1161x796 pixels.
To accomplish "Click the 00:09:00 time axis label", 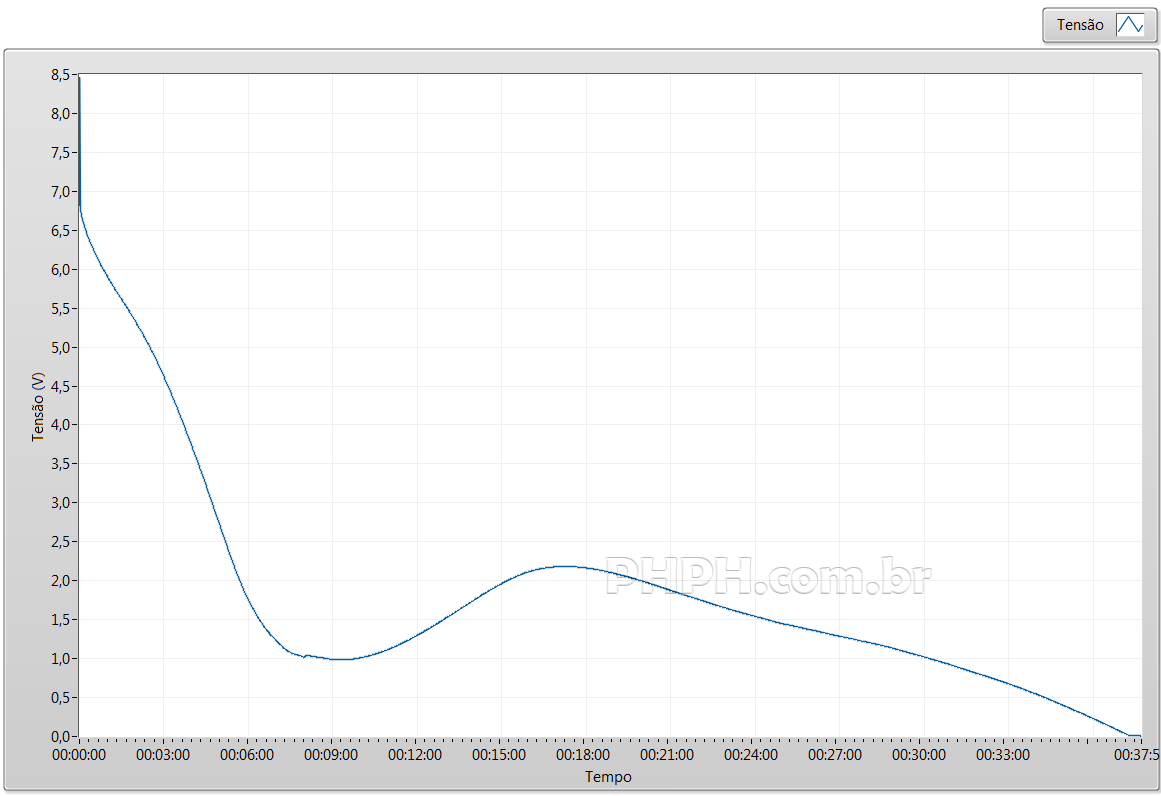I will 331,755.
